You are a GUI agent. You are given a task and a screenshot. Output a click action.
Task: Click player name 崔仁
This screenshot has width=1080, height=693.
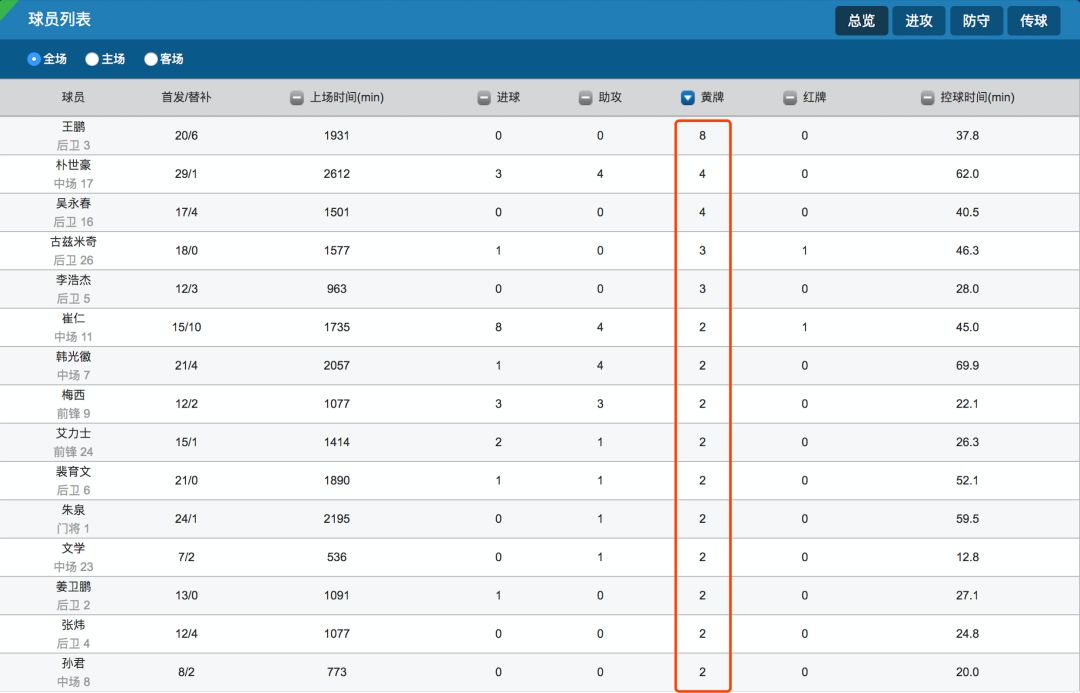pyautogui.click(x=73, y=318)
